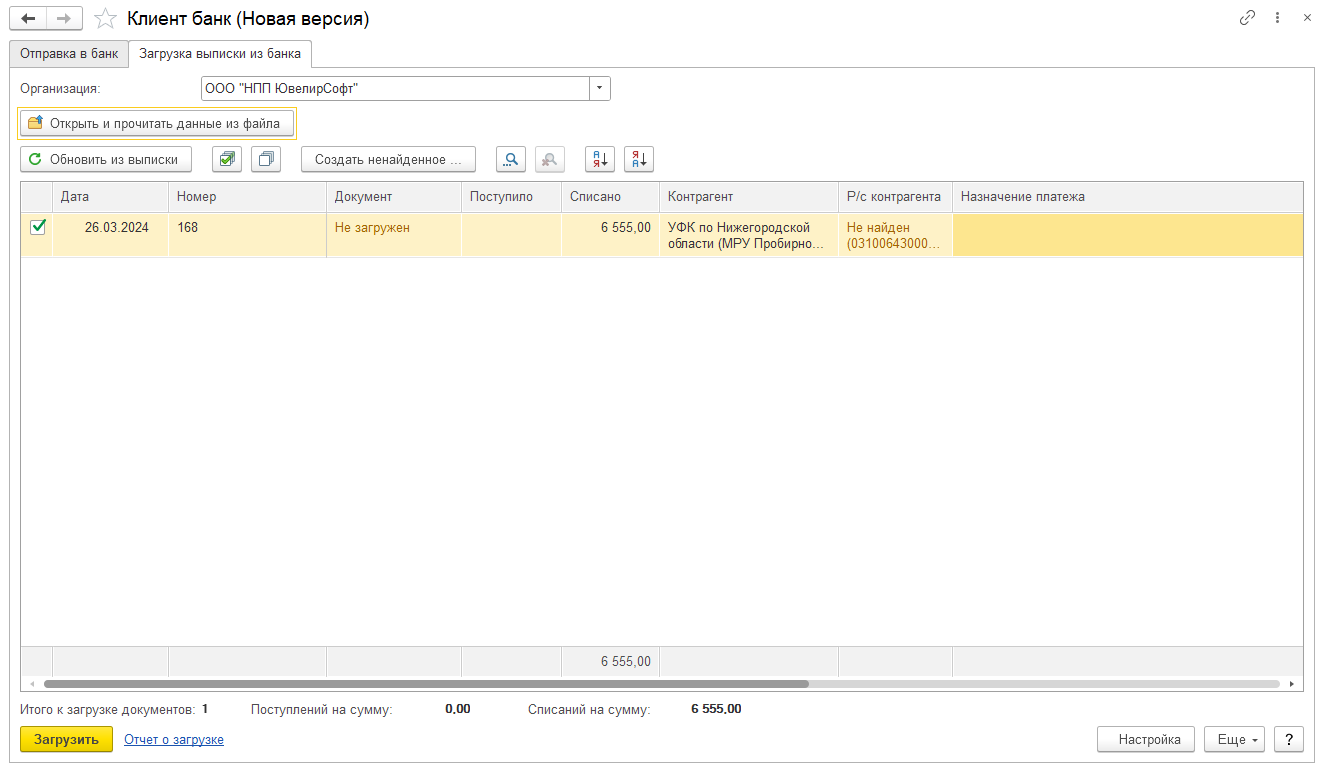Viewport: 1320px width, 771px height.
Task: Check all rows icon in toolbar
Action: (x=227, y=159)
